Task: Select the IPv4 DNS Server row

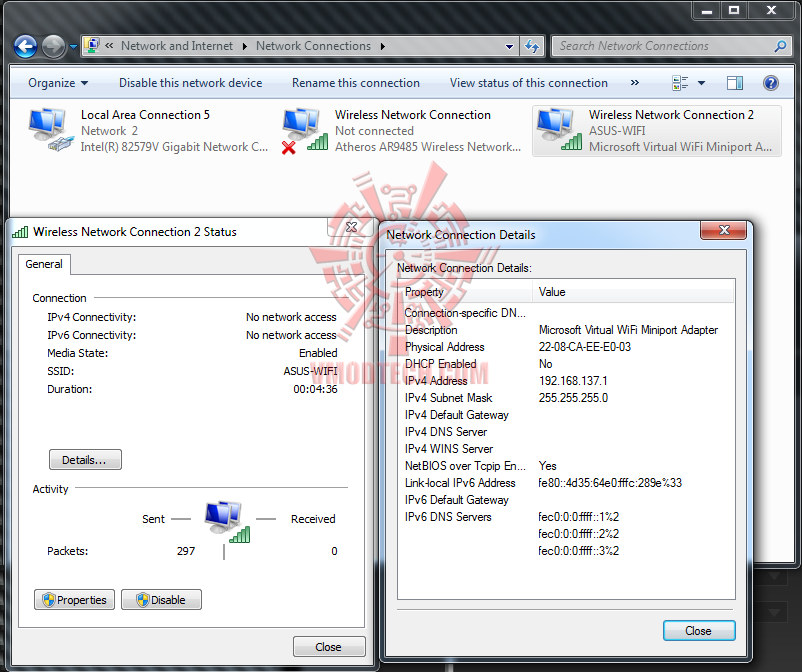Action: [566, 432]
